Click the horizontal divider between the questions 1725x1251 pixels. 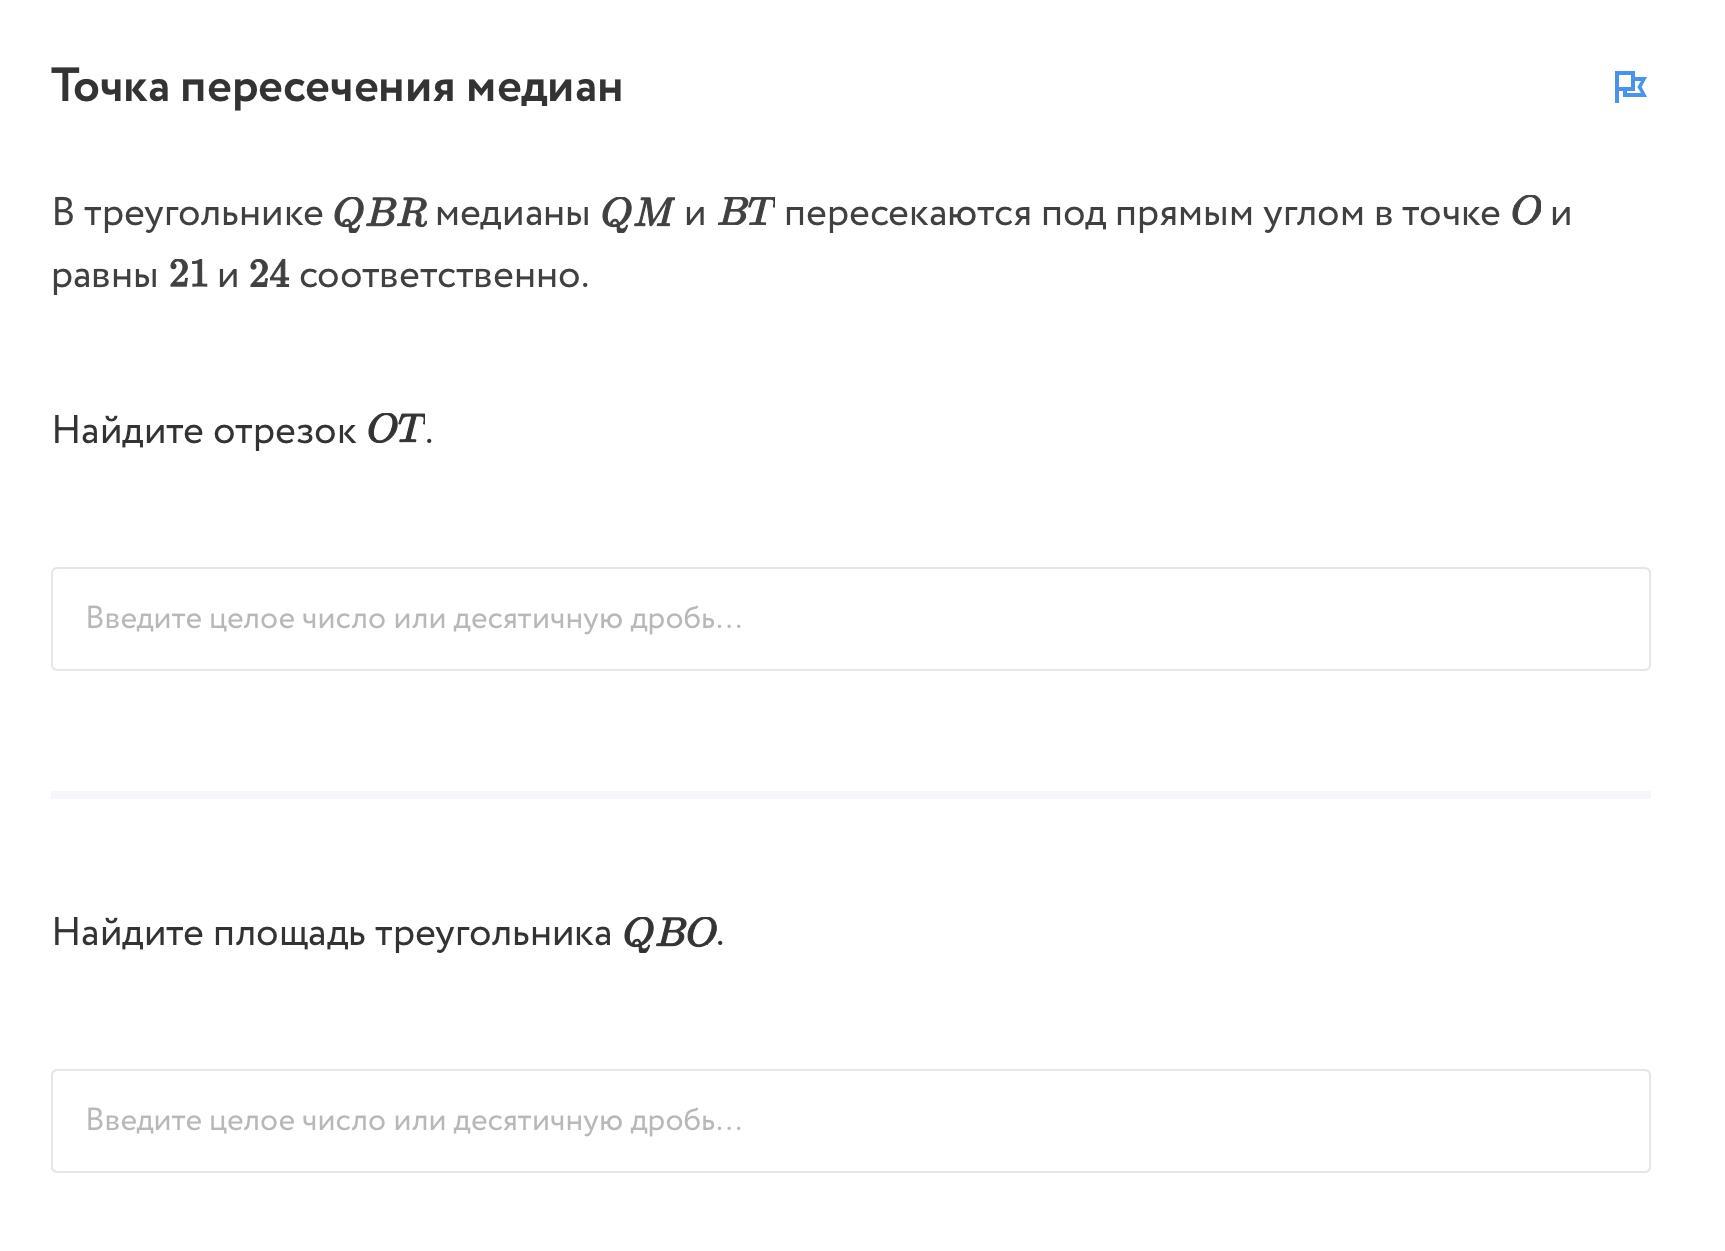(850, 795)
